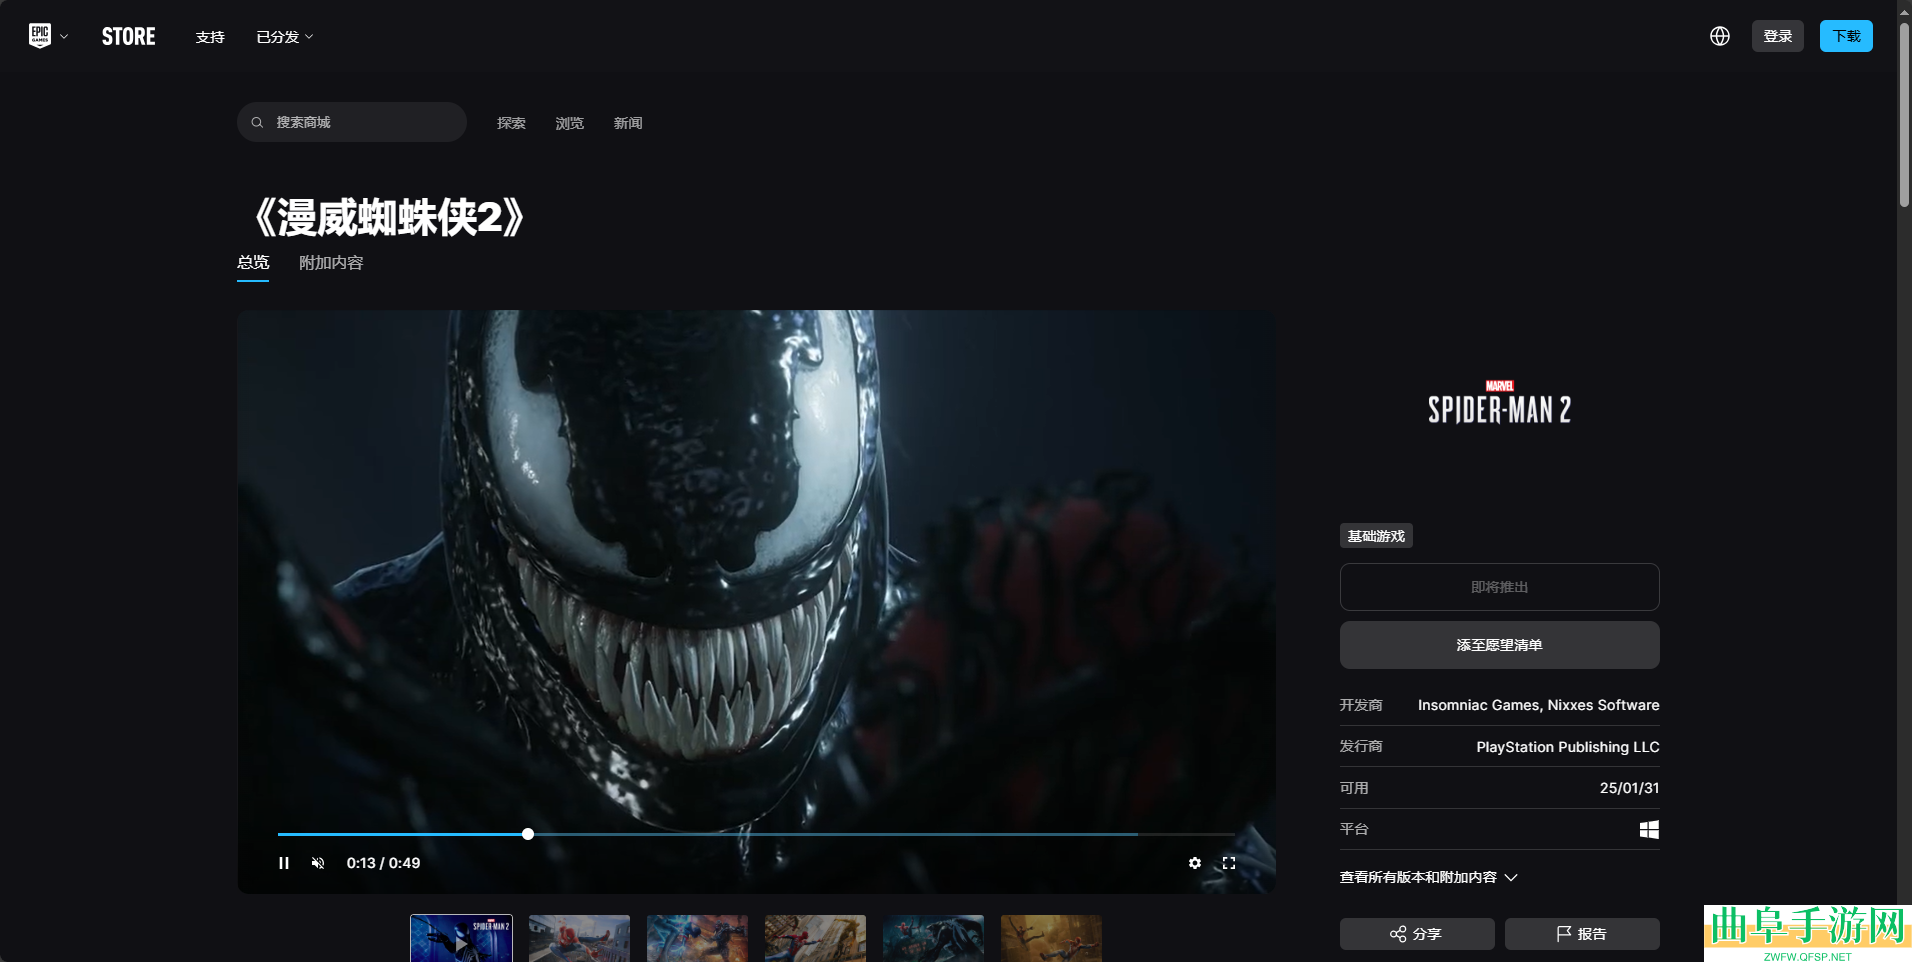Select the first trailer thumbnail
1912x962 pixels.
click(461, 938)
